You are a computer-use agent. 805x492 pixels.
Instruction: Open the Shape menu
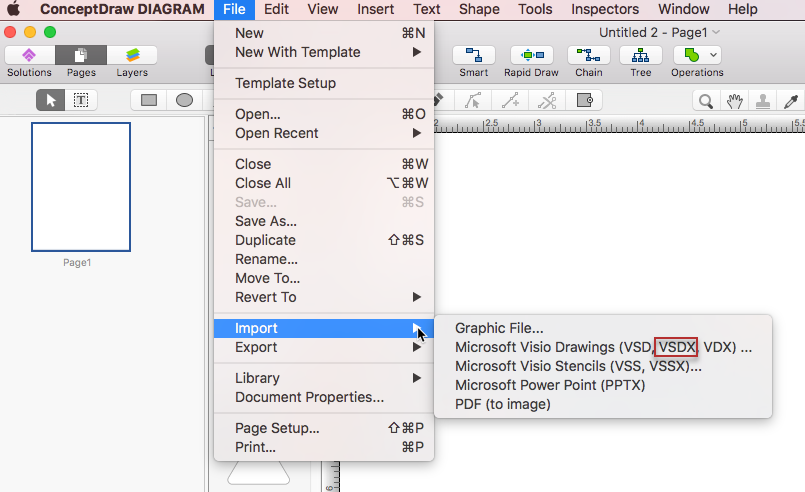click(x=479, y=9)
